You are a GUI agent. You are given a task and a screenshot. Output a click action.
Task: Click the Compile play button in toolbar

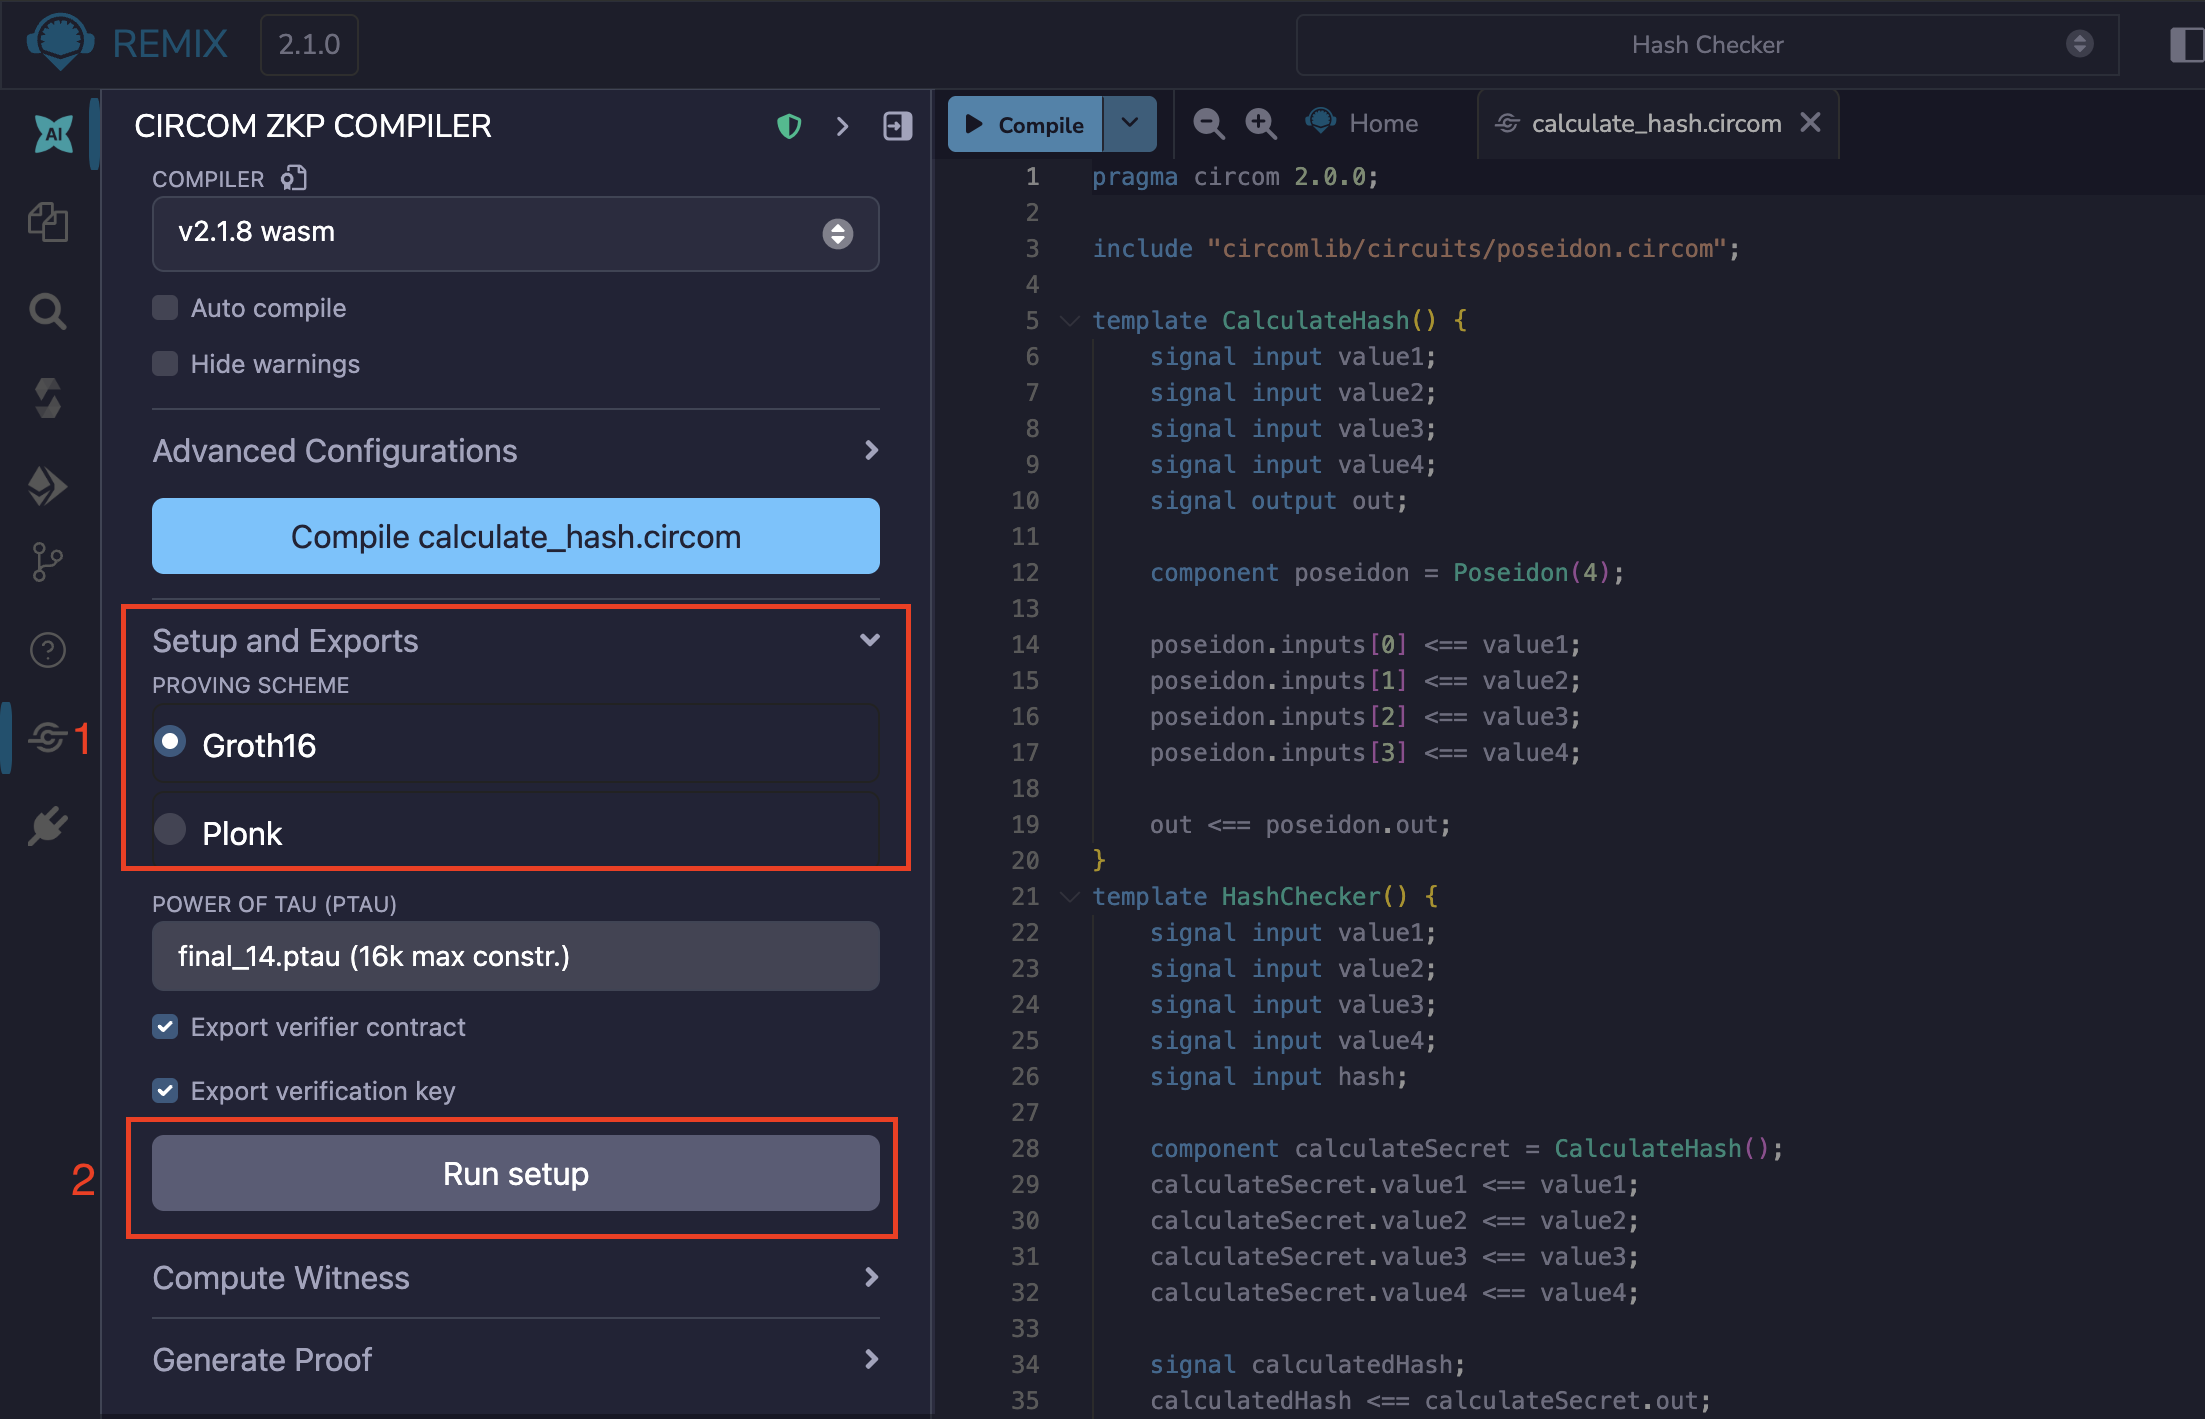coord(1025,124)
